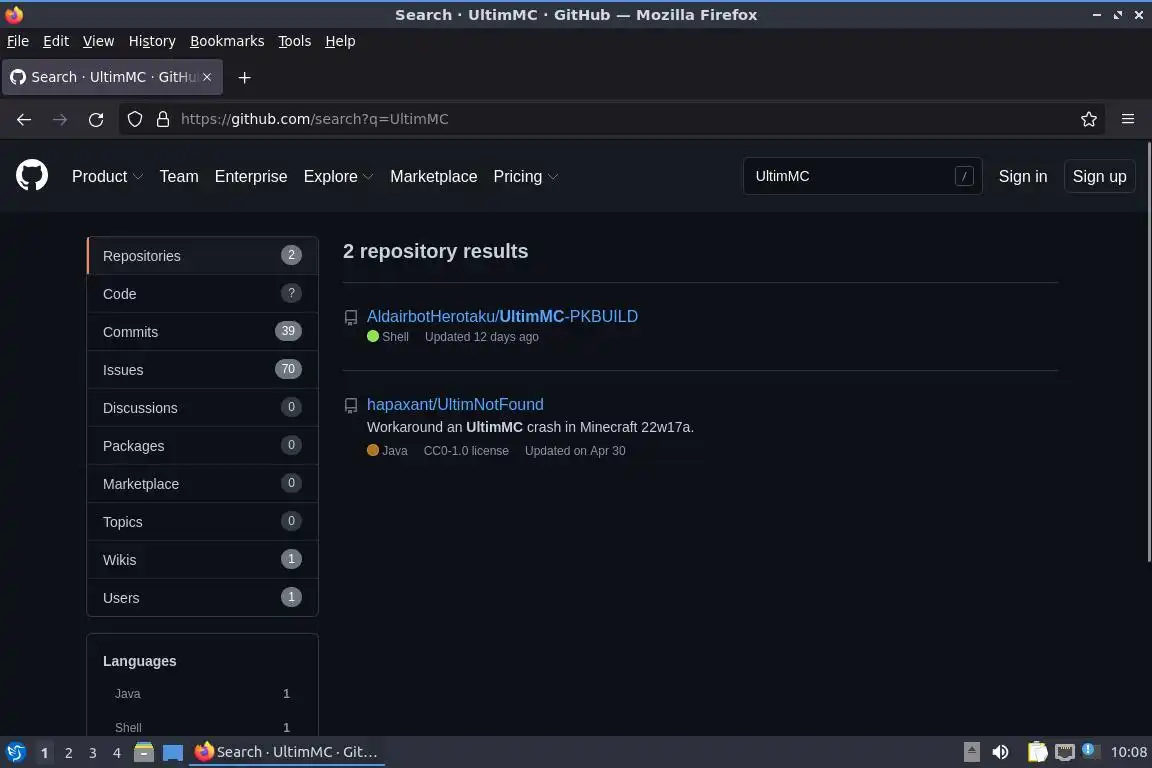Select Code search filter
Screen dimensions: 1152x768
[203, 294]
